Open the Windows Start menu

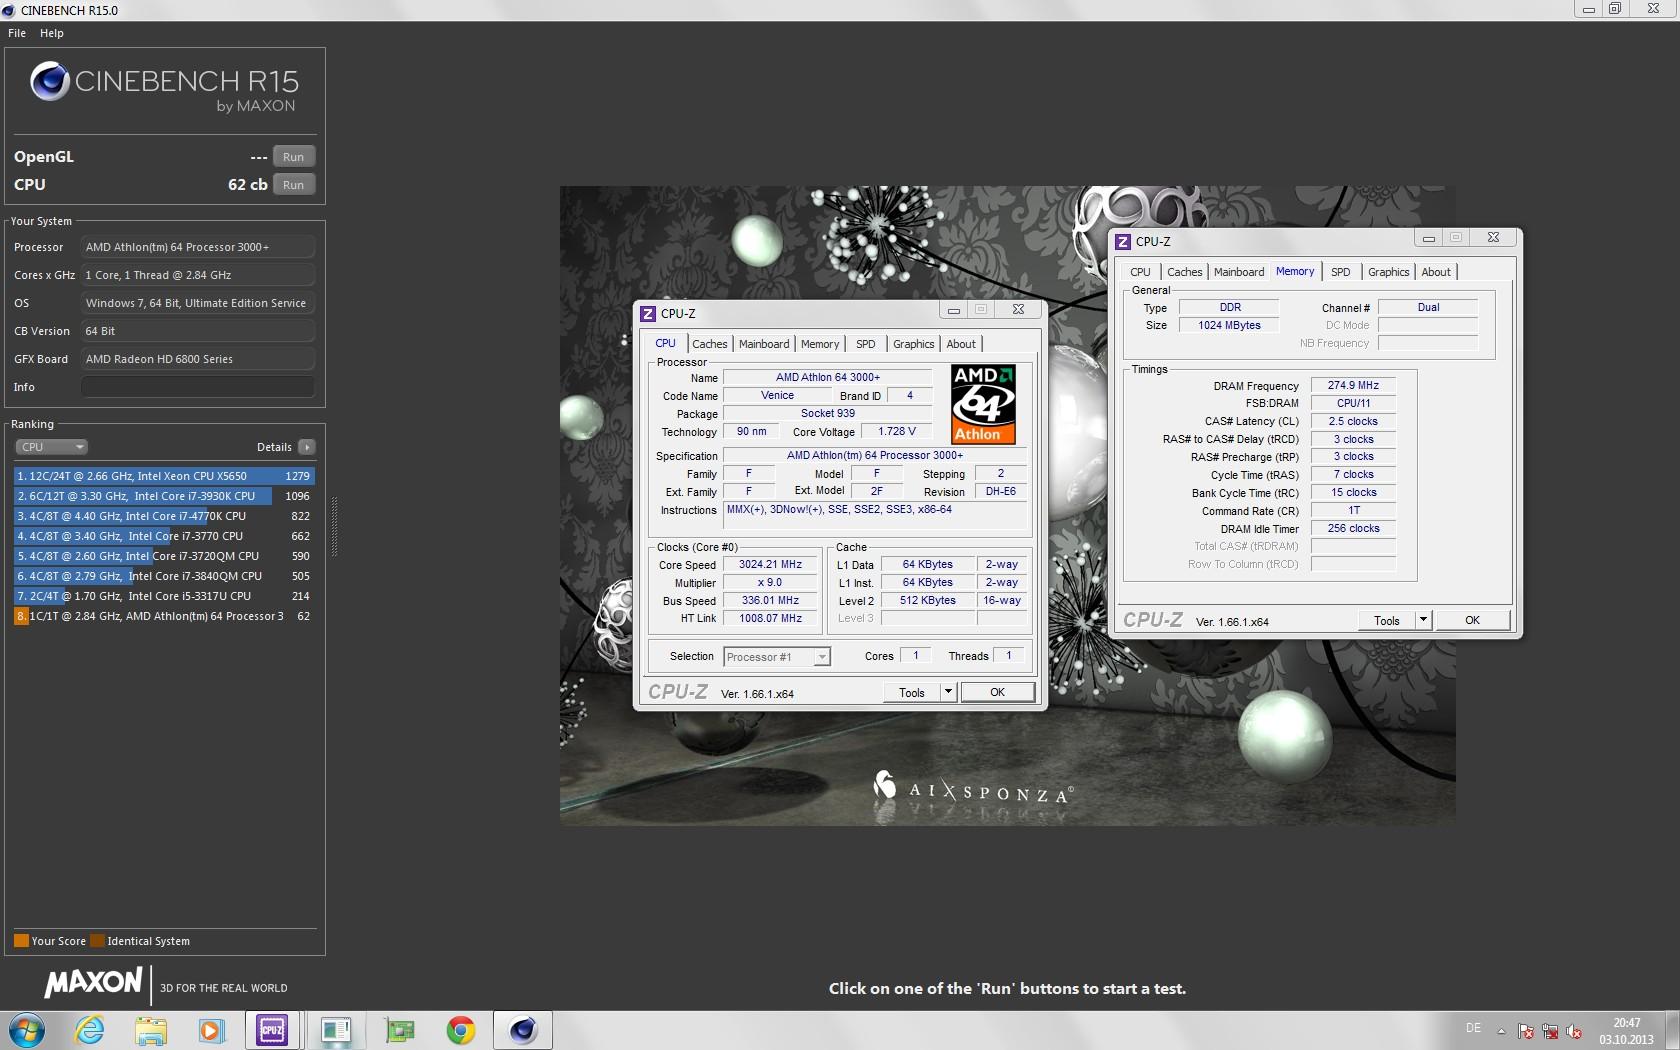tap(26, 1030)
